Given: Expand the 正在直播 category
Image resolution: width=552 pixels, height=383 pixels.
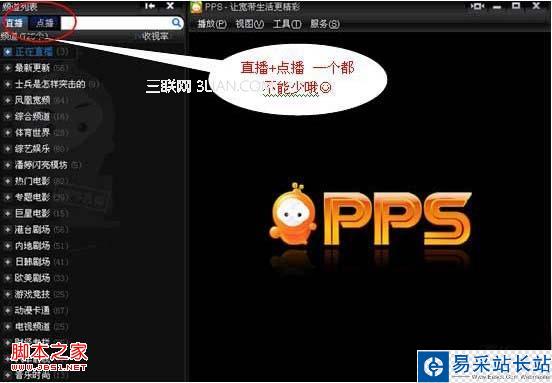Looking at the screenshot, I should [7, 52].
